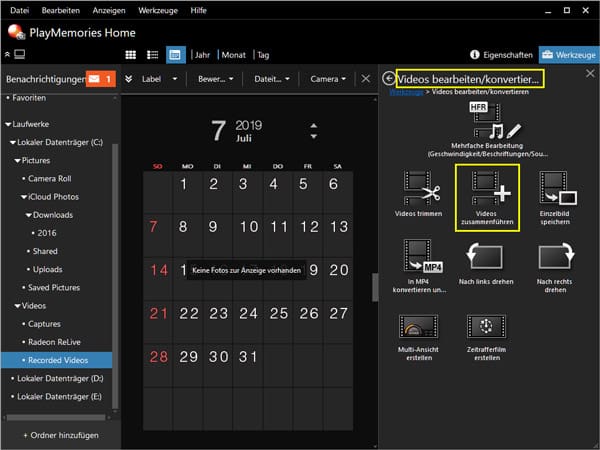Open In MP4 konvertieren tool
Viewport: 600px width, 450px height.
[x=418, y=256]
